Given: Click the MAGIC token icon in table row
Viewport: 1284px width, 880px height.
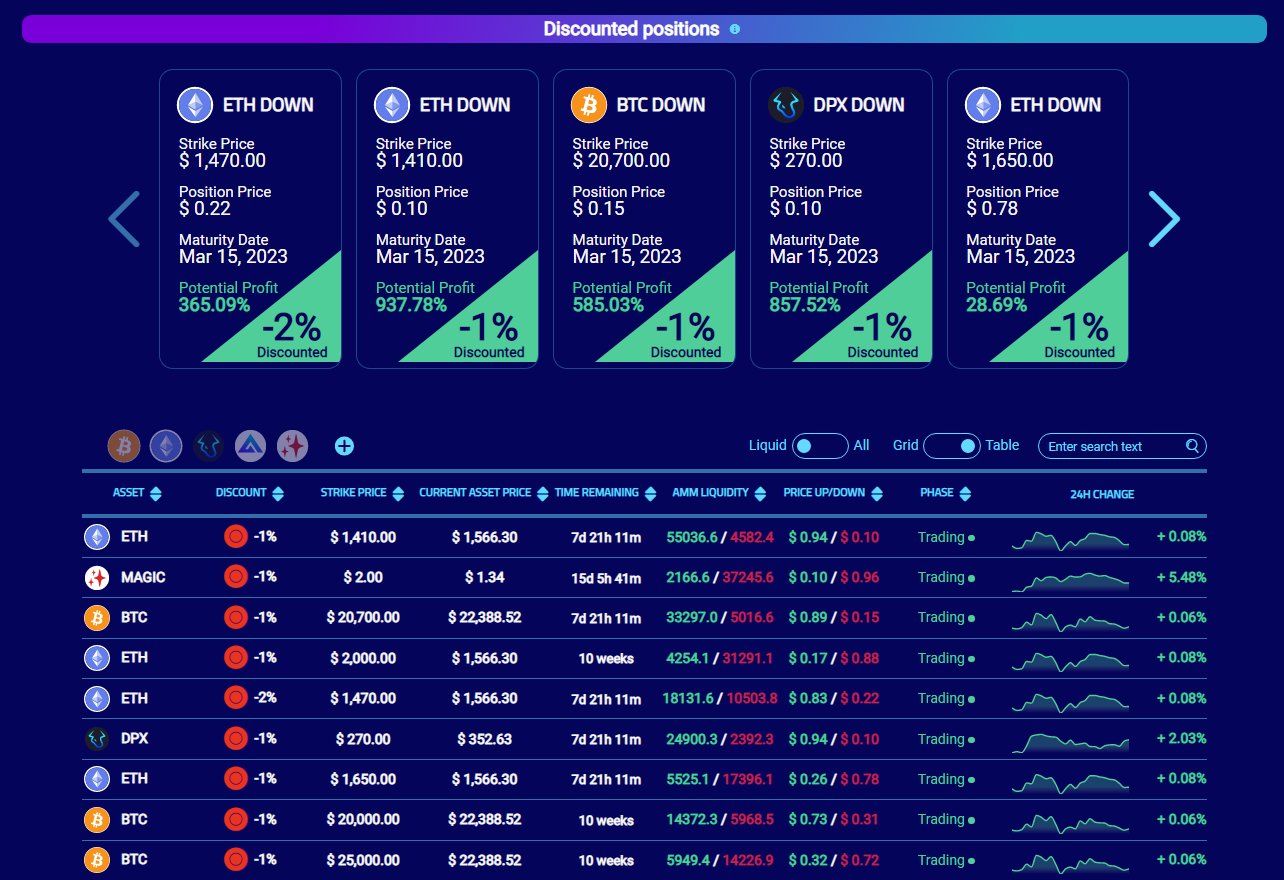Looking at the screenshot, I should point(97,577).
